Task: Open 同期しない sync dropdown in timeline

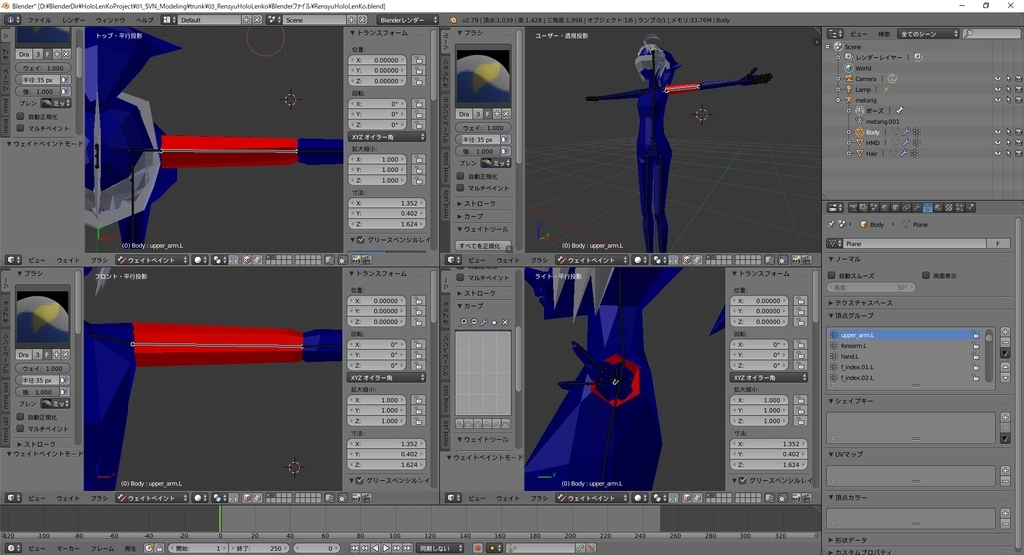Action: [440, 548]
